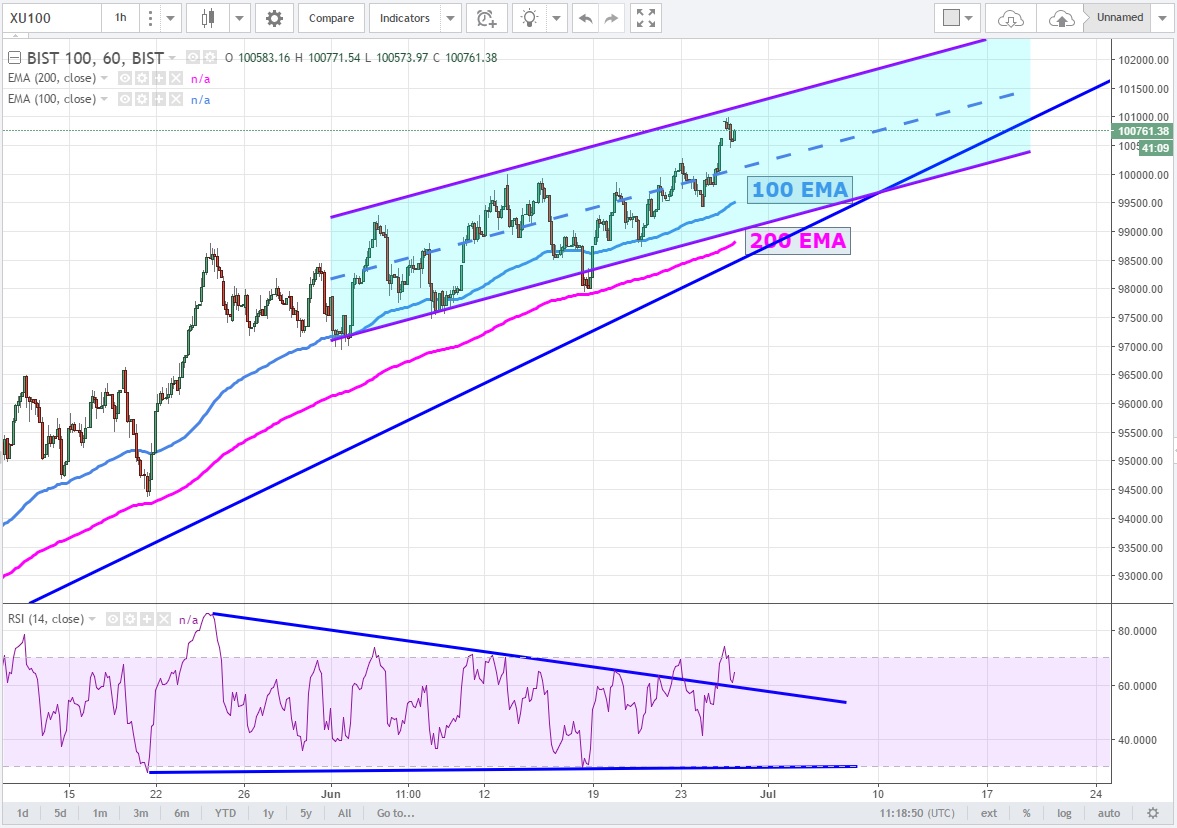The height and width of the screenshot is (828, 1177).
Task: Click the Go to... date button
Action: point(396,813)
